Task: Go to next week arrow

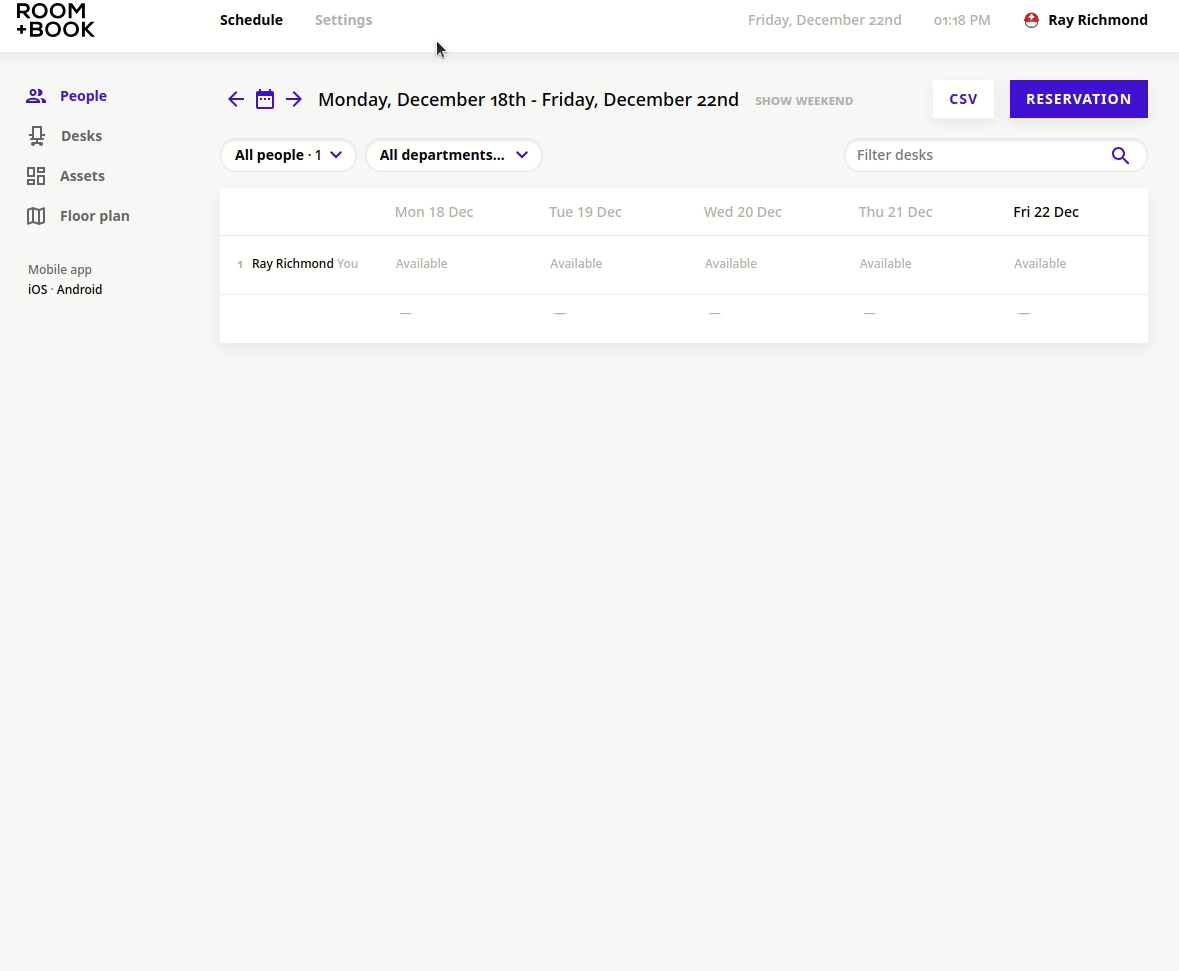Action: (294, 99)
